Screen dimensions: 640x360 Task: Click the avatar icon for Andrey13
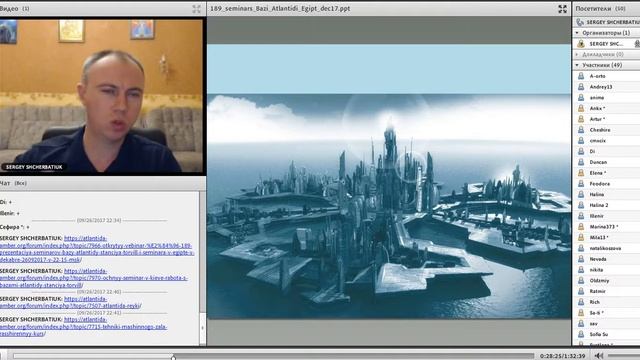coord(581,87)
